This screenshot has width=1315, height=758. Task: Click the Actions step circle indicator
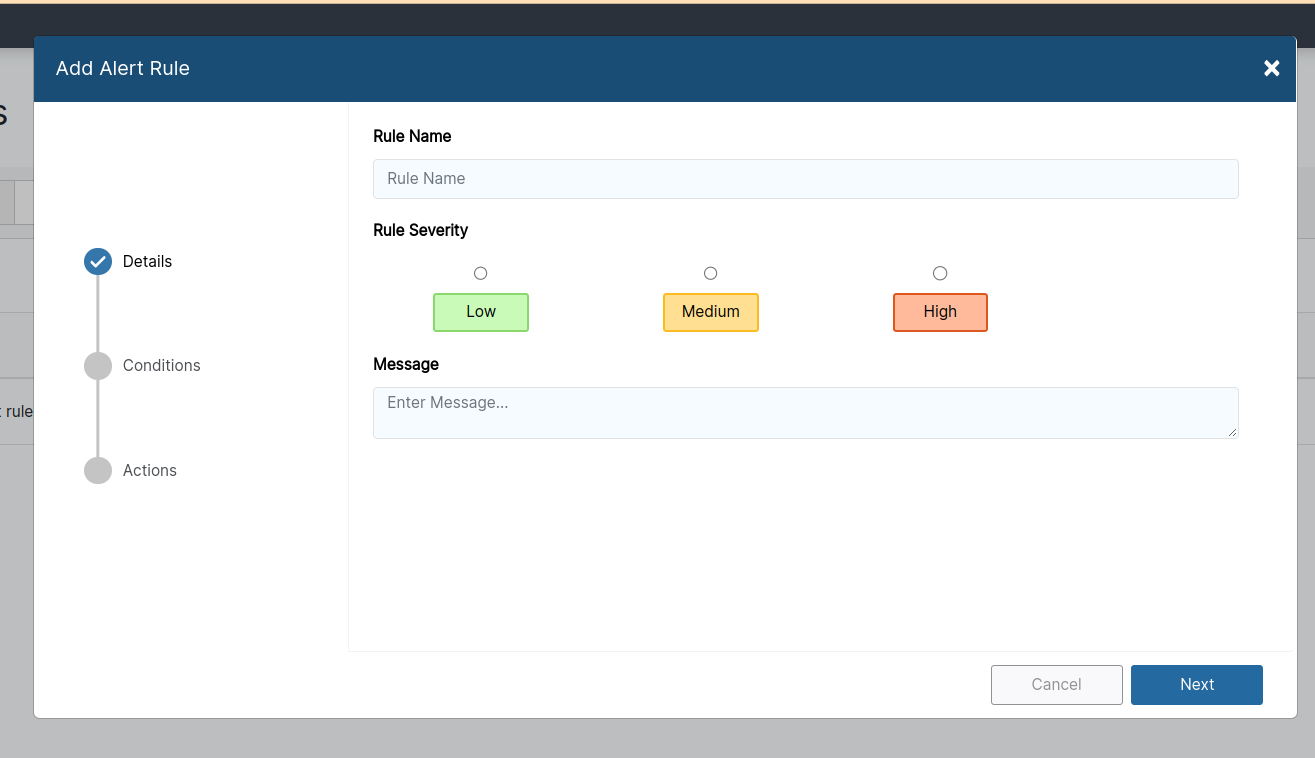pos(97,470)
